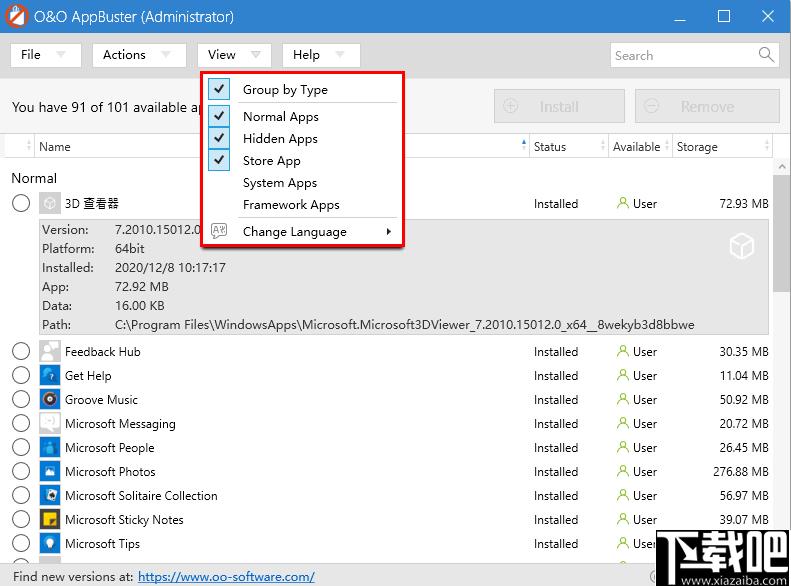Click the user icon in Sticky Notes row
The width and height of the screenshot is (791, 586).
click(x=623, y=519)
